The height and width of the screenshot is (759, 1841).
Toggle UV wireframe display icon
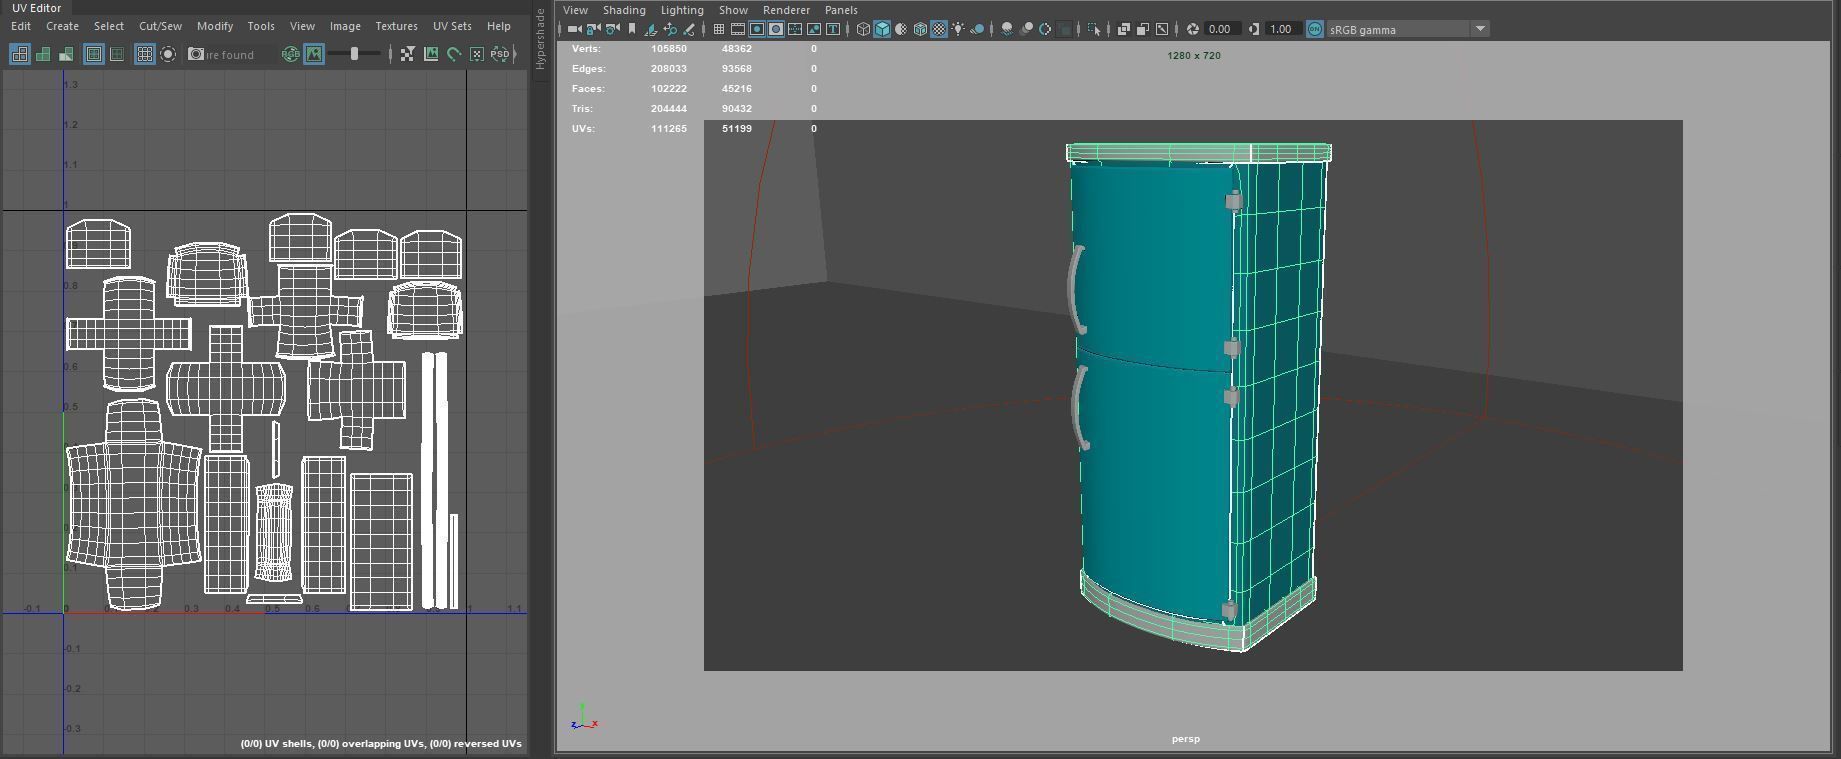pyautogui.click(x=21, y=54)
